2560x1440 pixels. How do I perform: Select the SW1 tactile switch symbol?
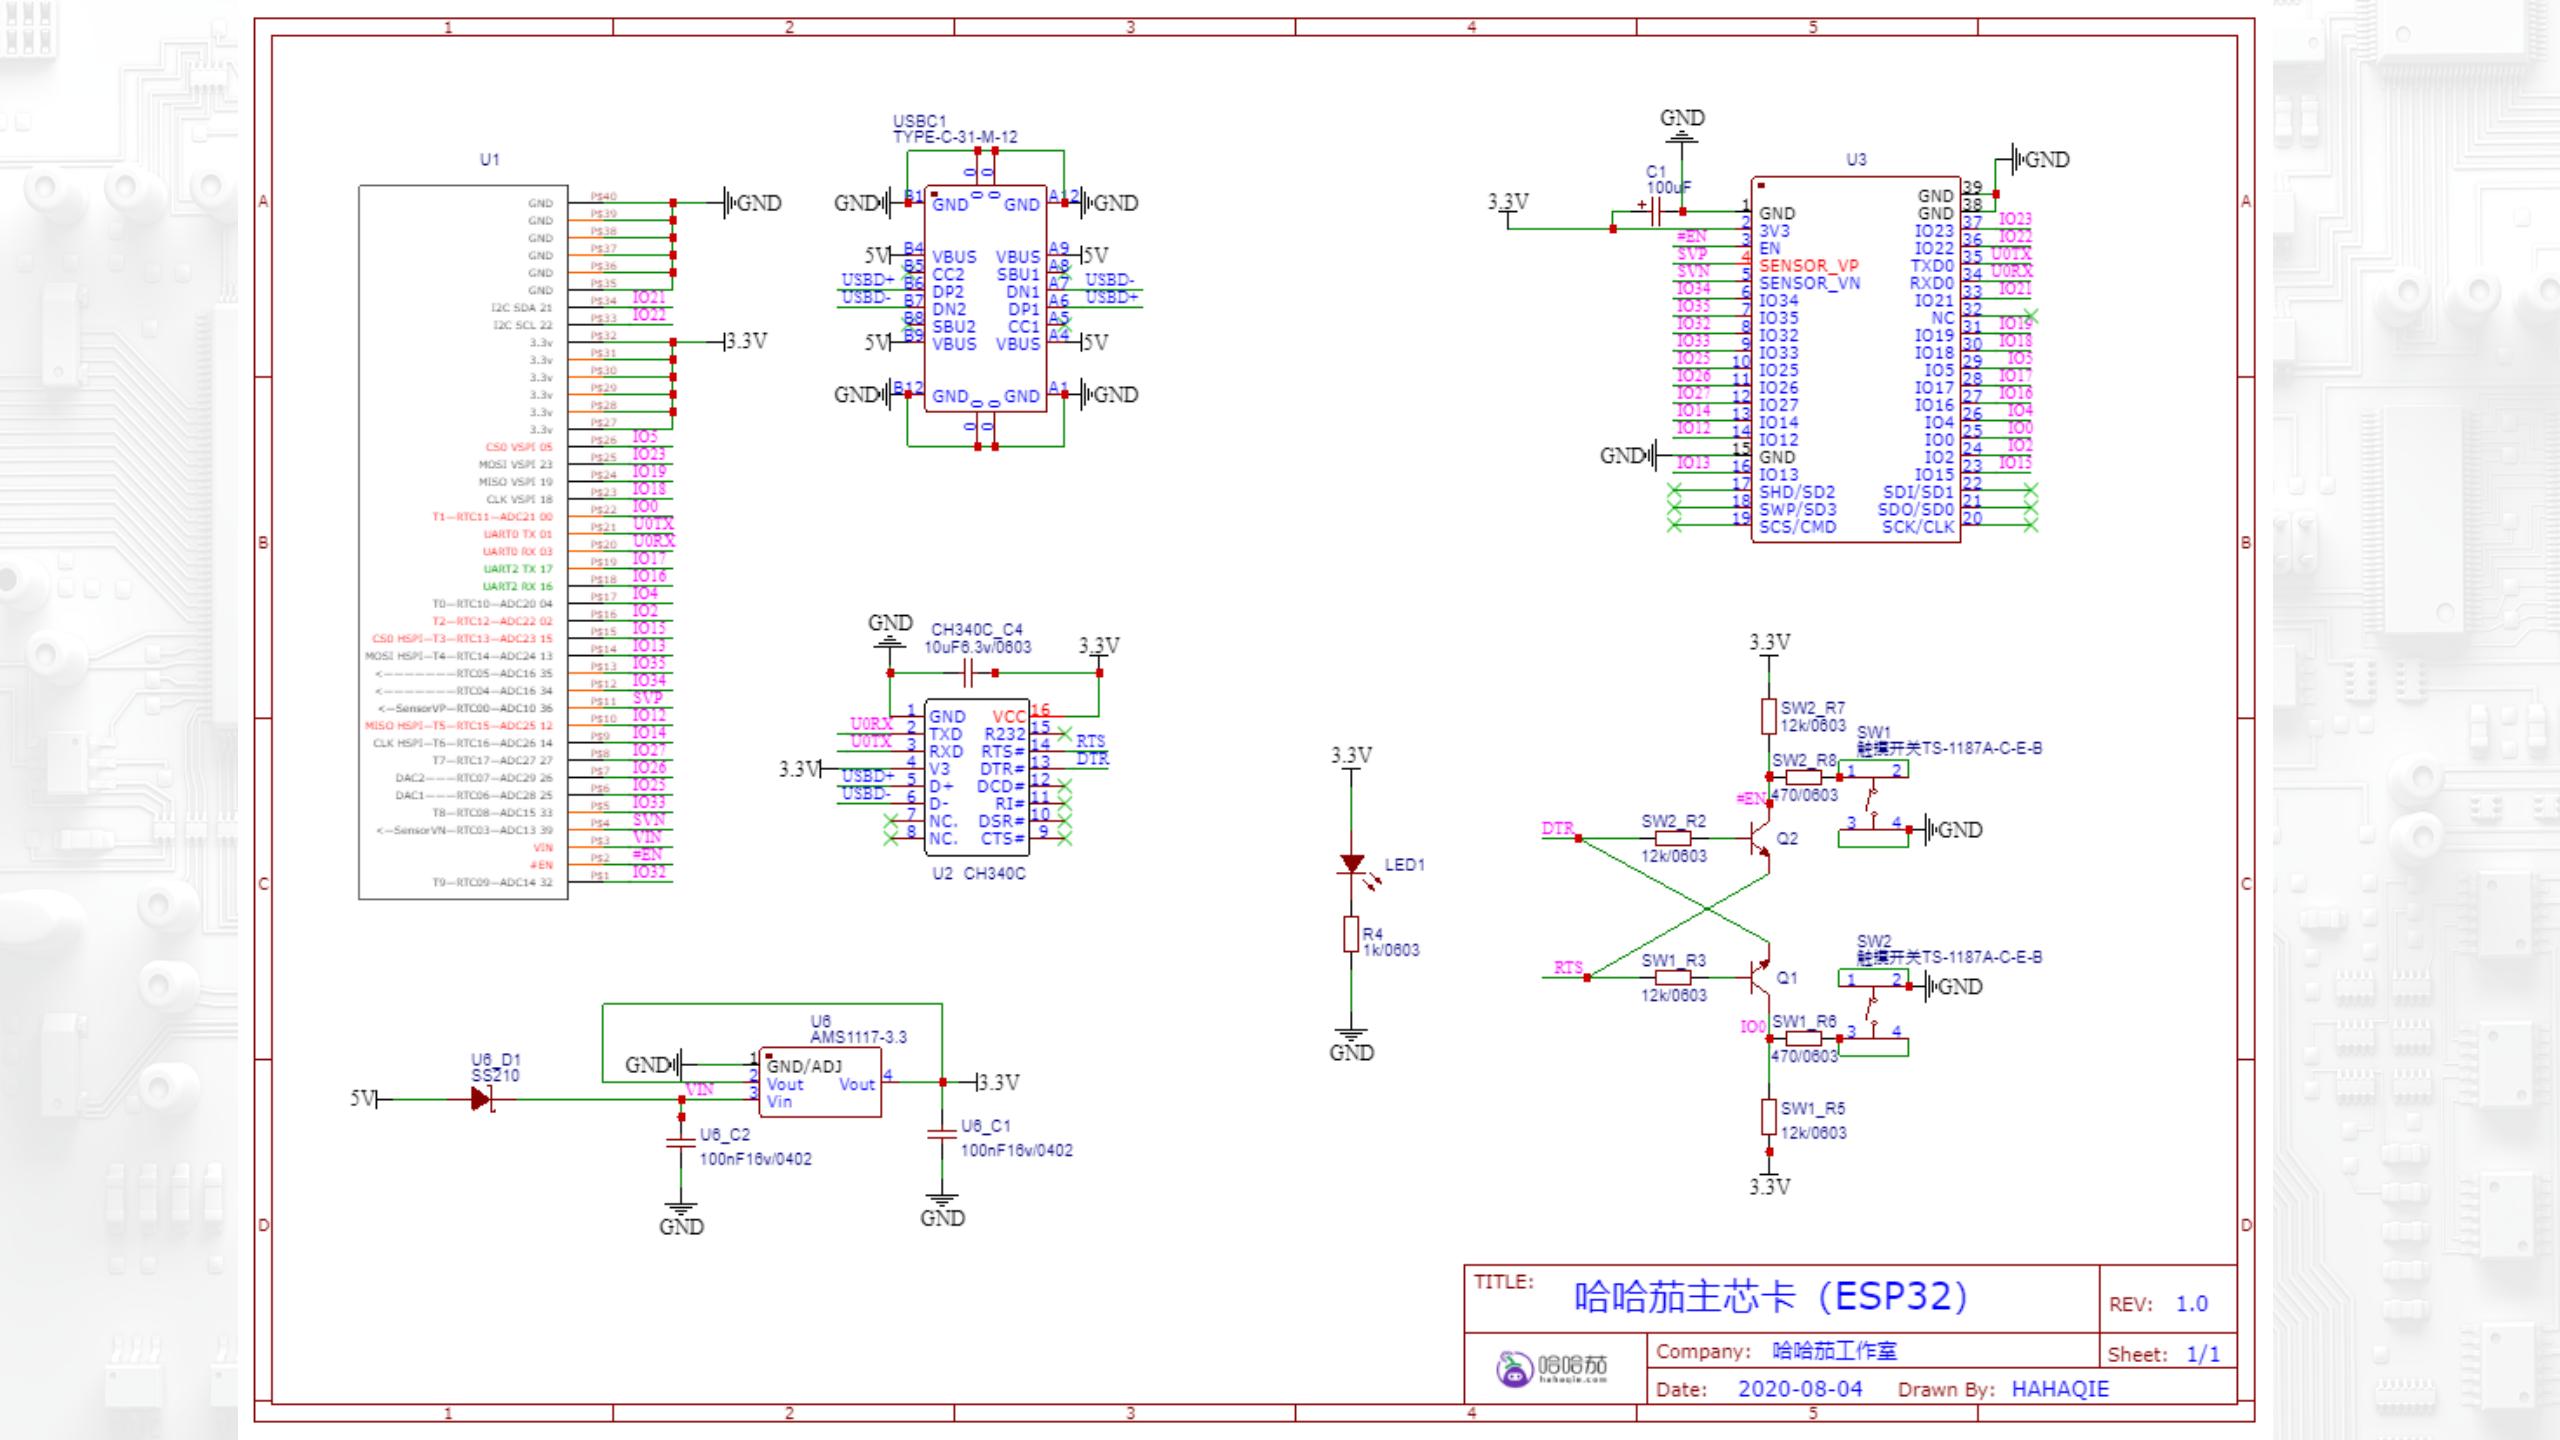pyautogui.click(x=1874, y=803)
